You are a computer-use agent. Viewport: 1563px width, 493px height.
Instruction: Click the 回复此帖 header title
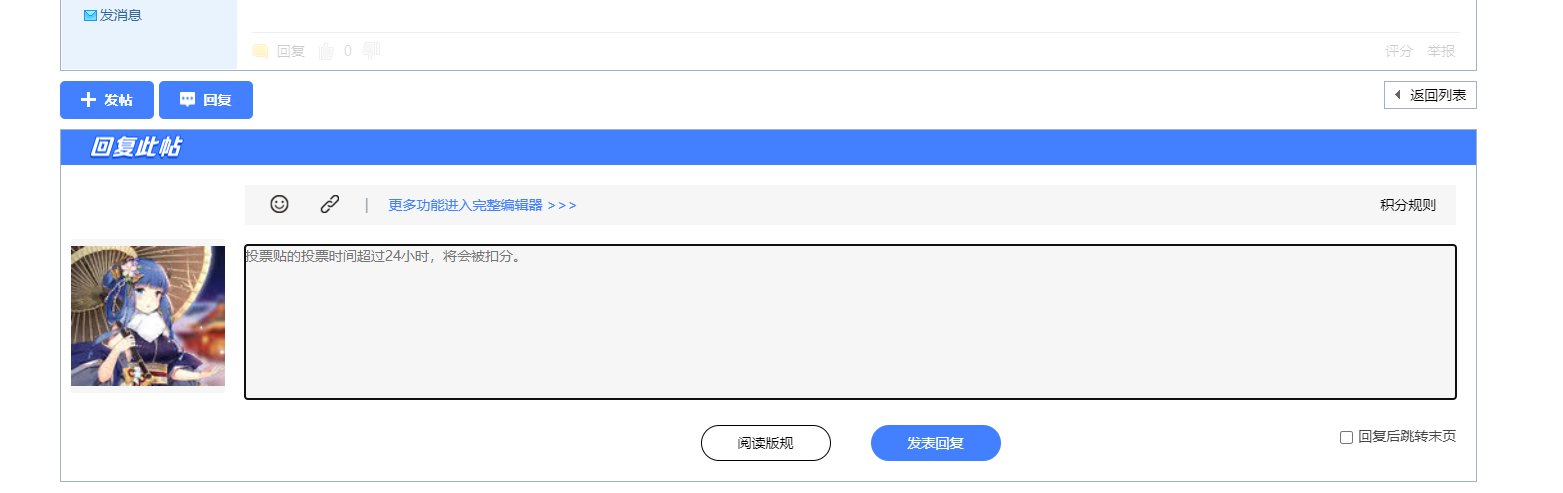click(135, 147)
